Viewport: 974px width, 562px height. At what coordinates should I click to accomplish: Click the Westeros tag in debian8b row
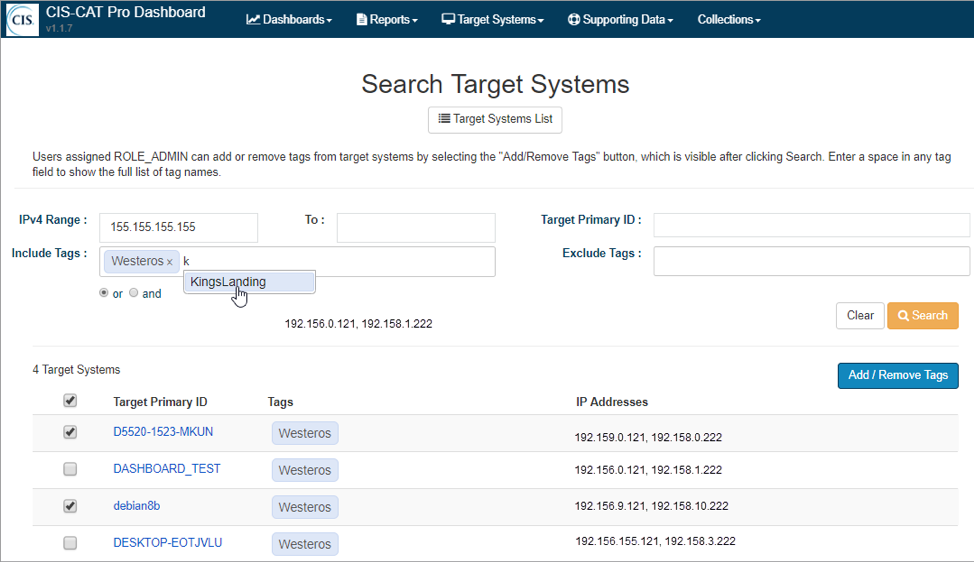pos(305,507)
